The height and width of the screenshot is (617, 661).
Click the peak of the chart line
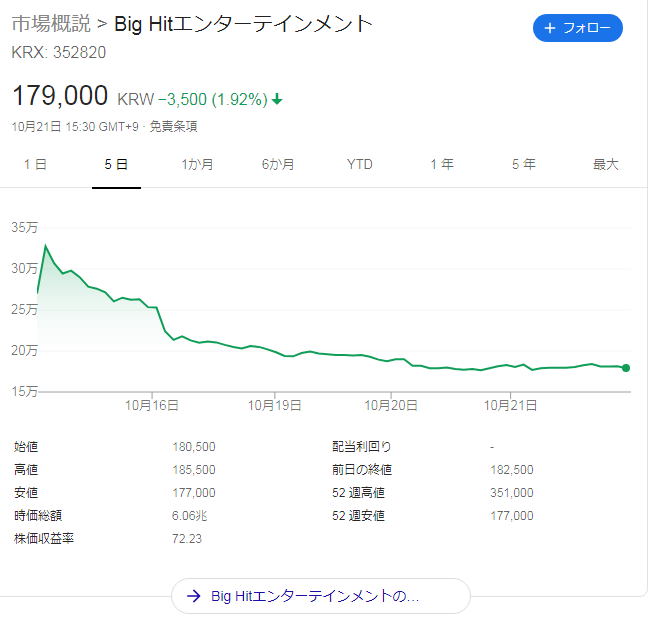pyautogui.click(x=46, y=246)
